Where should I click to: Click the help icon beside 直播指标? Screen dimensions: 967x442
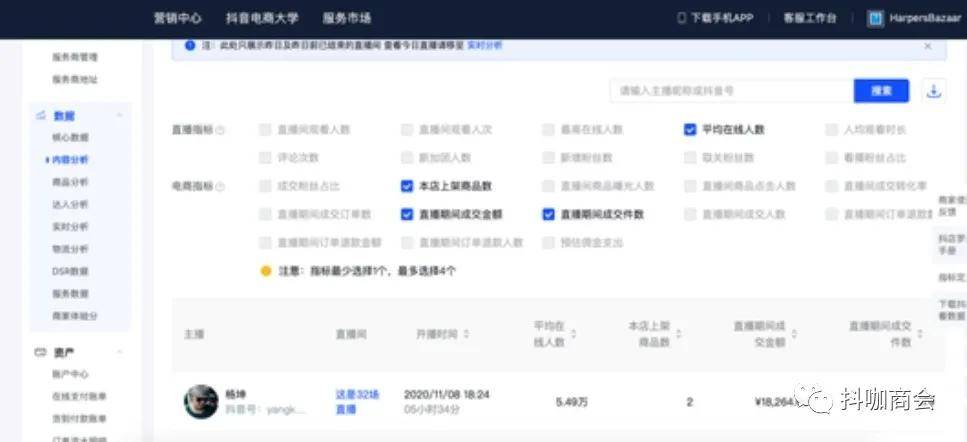(221, 131)
